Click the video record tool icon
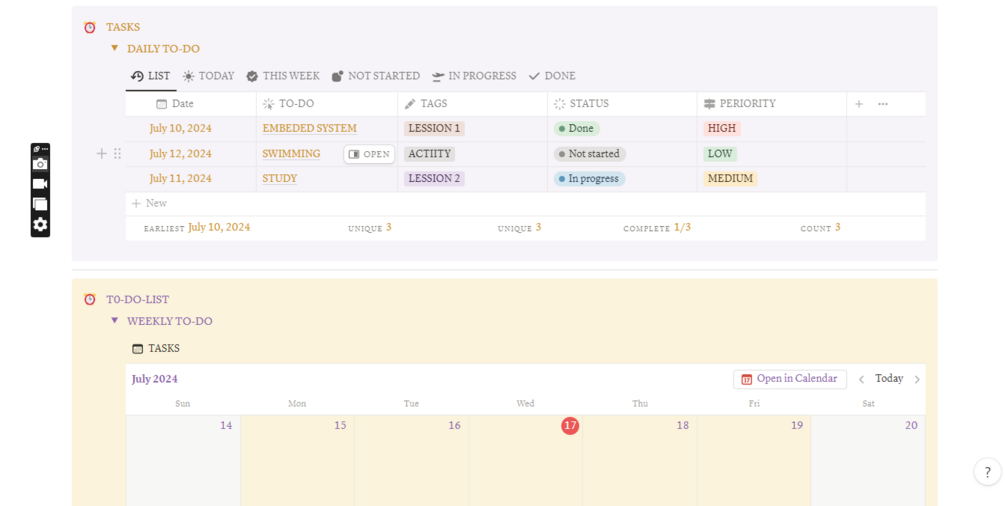Viewport: 1005px width, 506px height. (x=40, y=184)
